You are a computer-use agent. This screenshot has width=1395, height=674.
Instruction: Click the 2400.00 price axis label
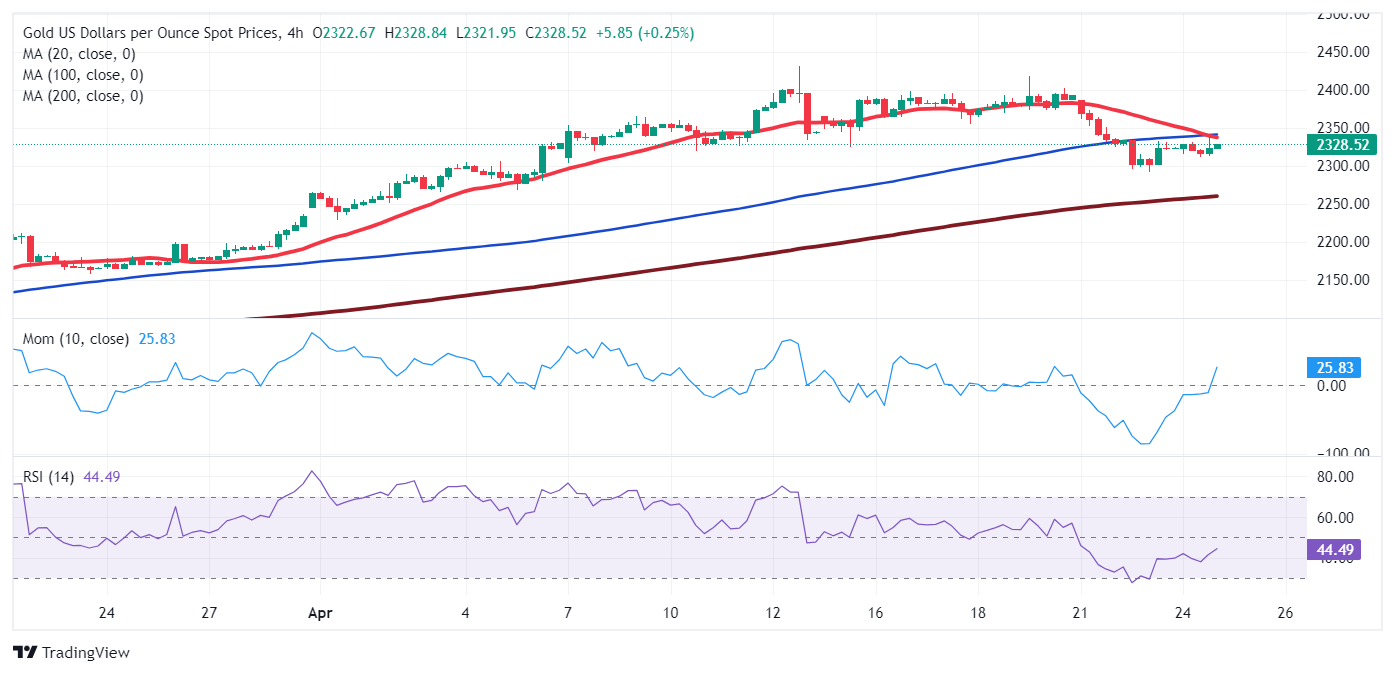pos(1343,90)
